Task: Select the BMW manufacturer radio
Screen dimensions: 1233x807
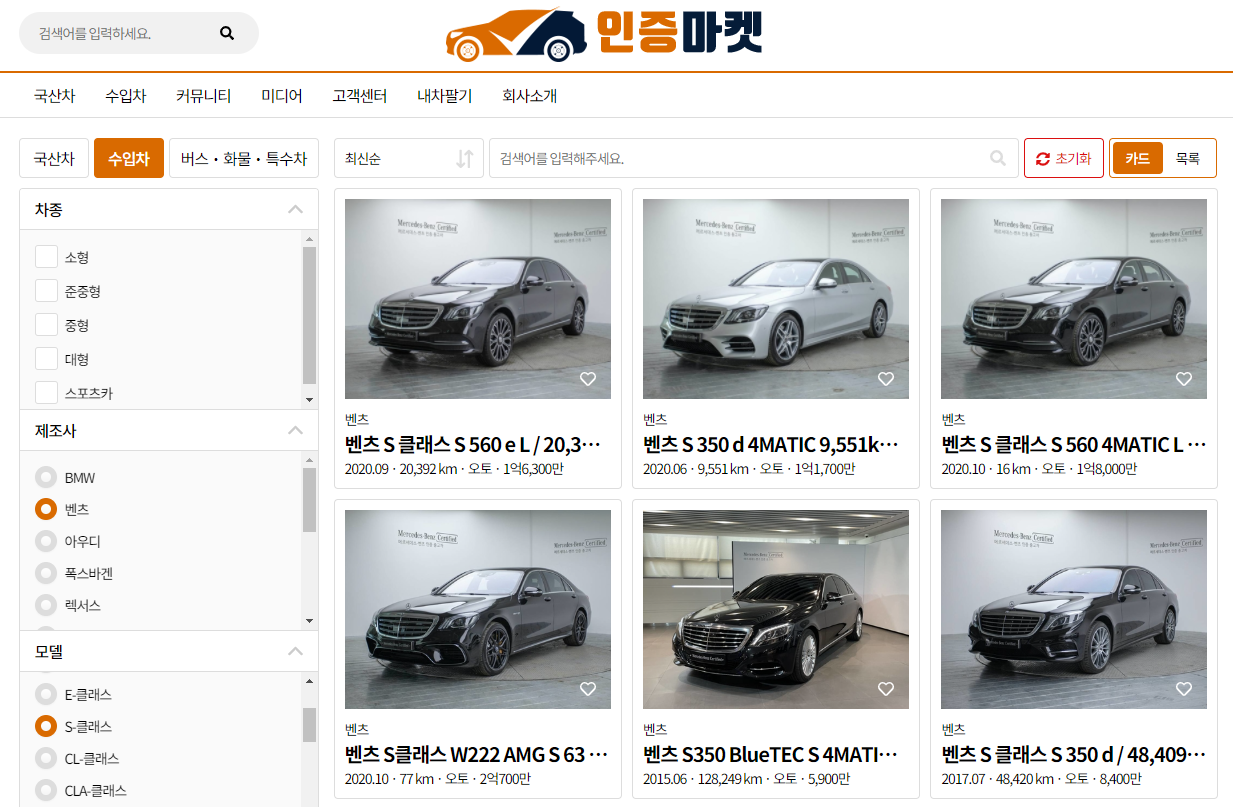Action: click(46, 478)
